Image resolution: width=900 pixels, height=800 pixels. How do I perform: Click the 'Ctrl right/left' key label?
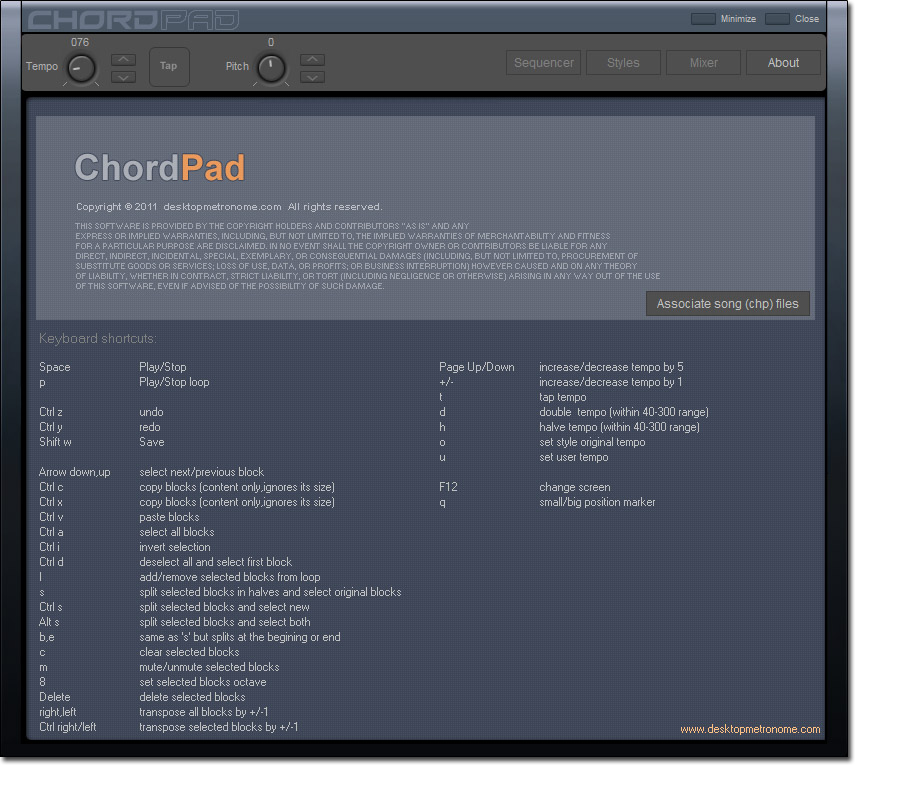(68, 727)
